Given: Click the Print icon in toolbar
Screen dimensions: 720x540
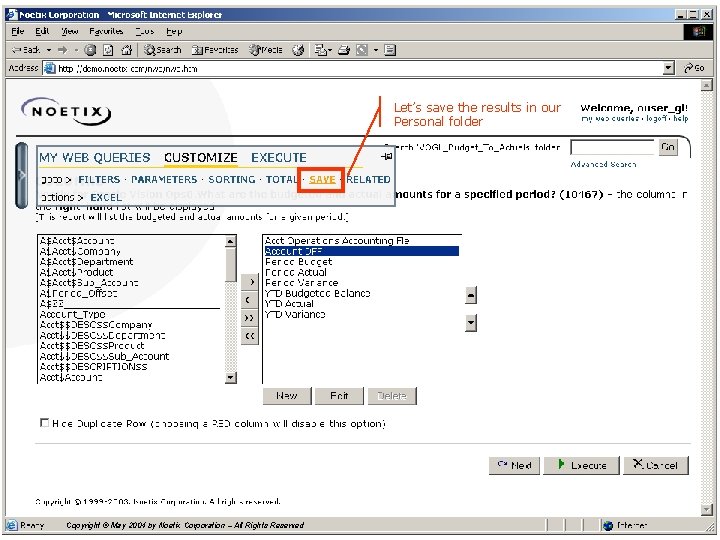Looking at the screenshot, I should 344,50.
